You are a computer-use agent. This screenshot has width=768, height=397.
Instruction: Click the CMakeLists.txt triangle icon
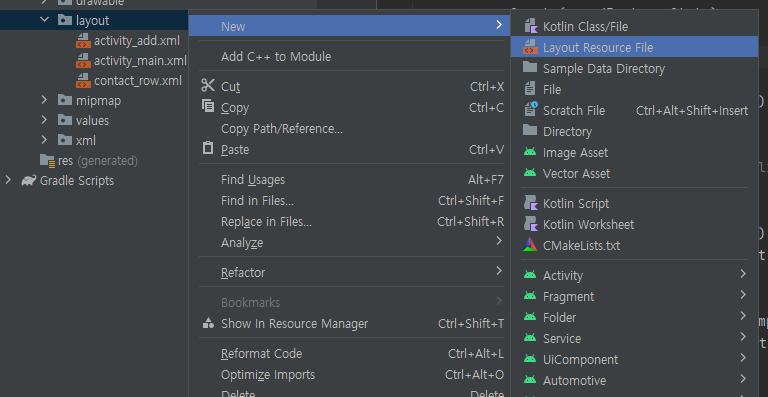tap(530, 245)
